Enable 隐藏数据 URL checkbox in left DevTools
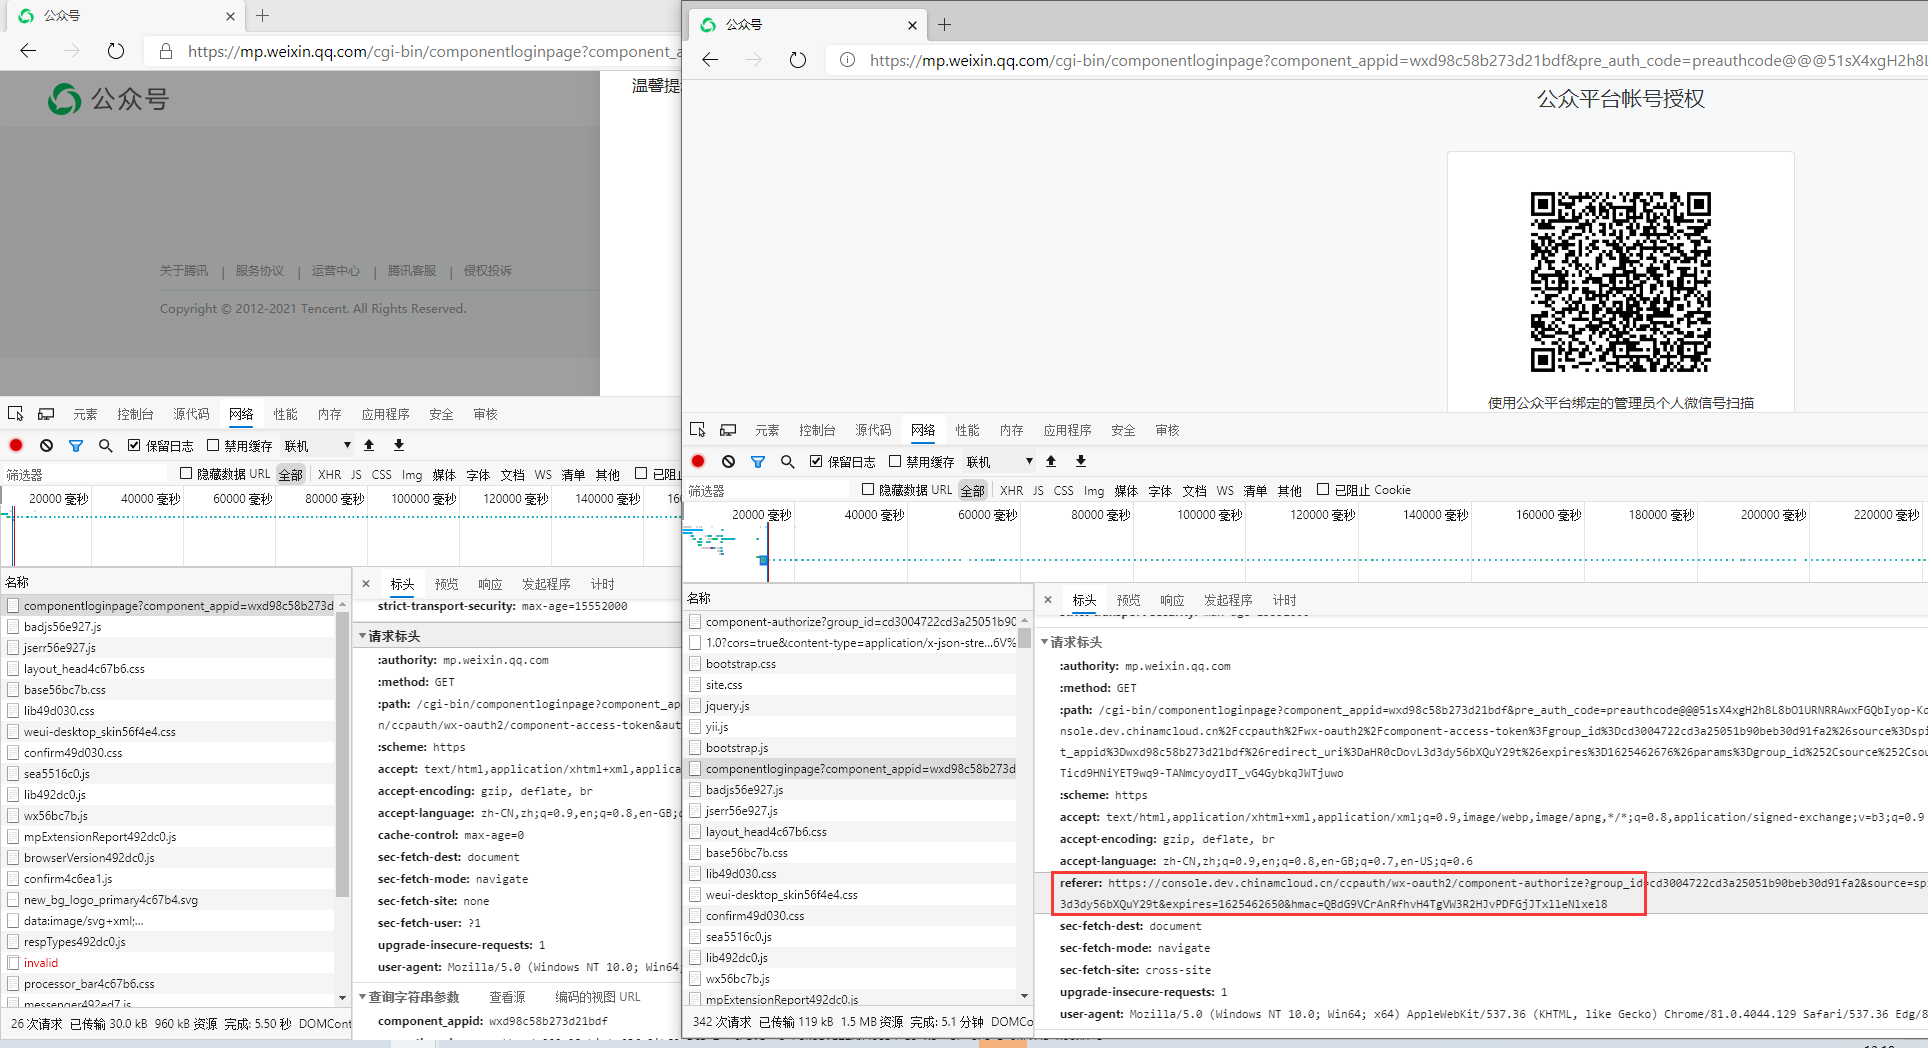The height and width of the screenshot is (1048, 1928). (x=186, y=474)
